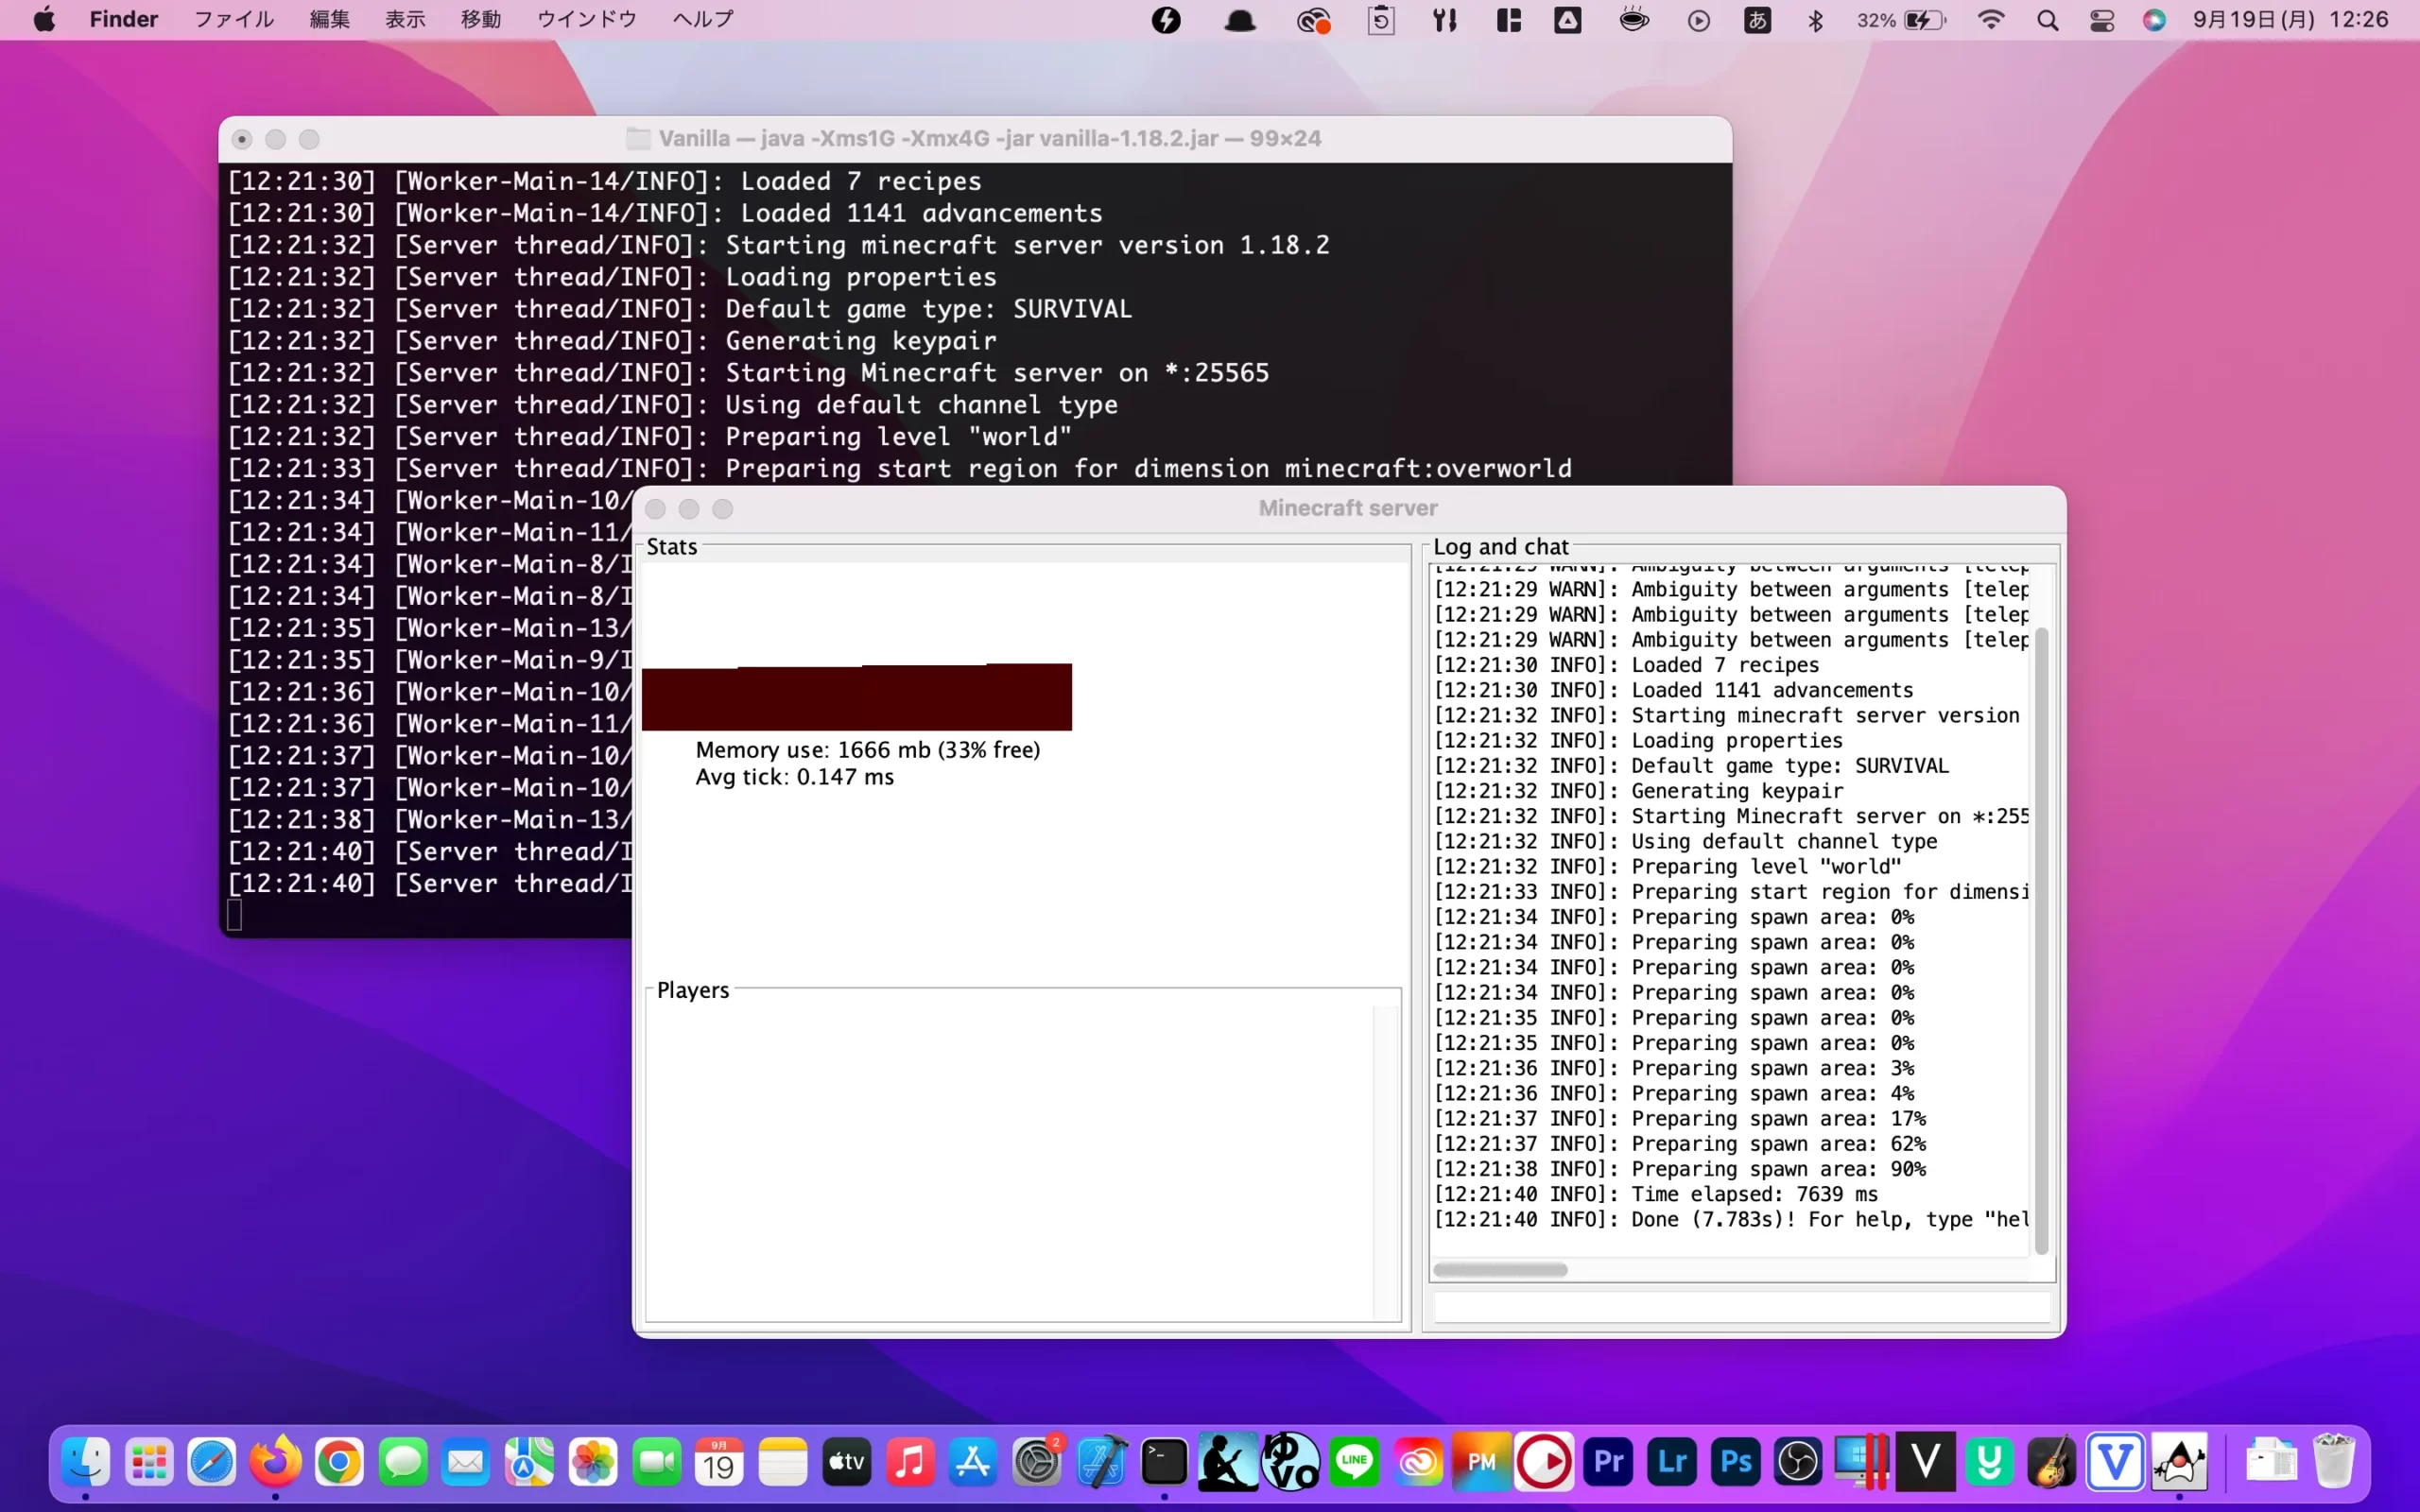Image resolution: width=2420 pixels, height=1512 pixels.
Task: Click the Java app icon in the dock
Action: 2179,1463
